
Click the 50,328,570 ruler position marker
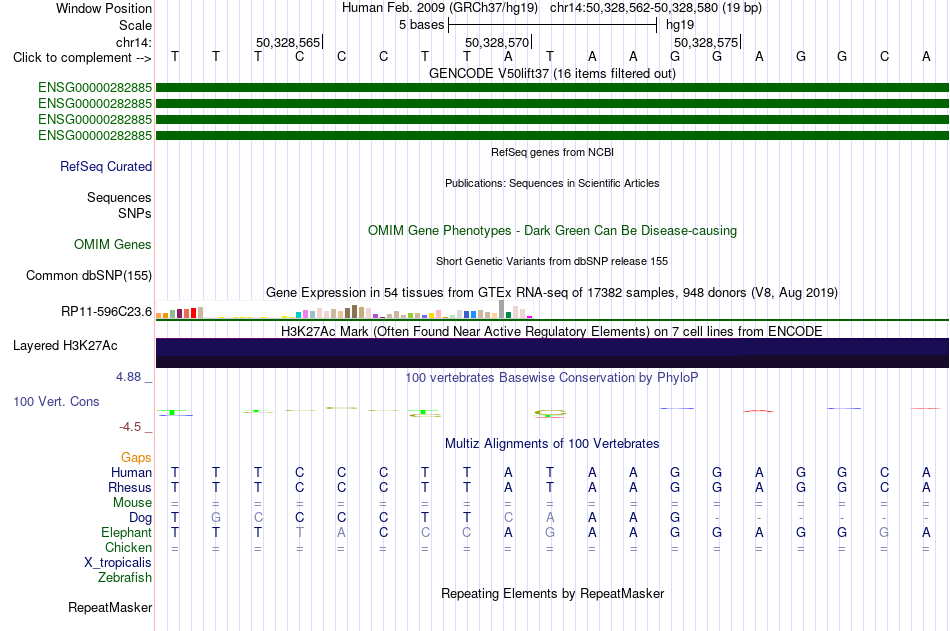tap(497, 42)
